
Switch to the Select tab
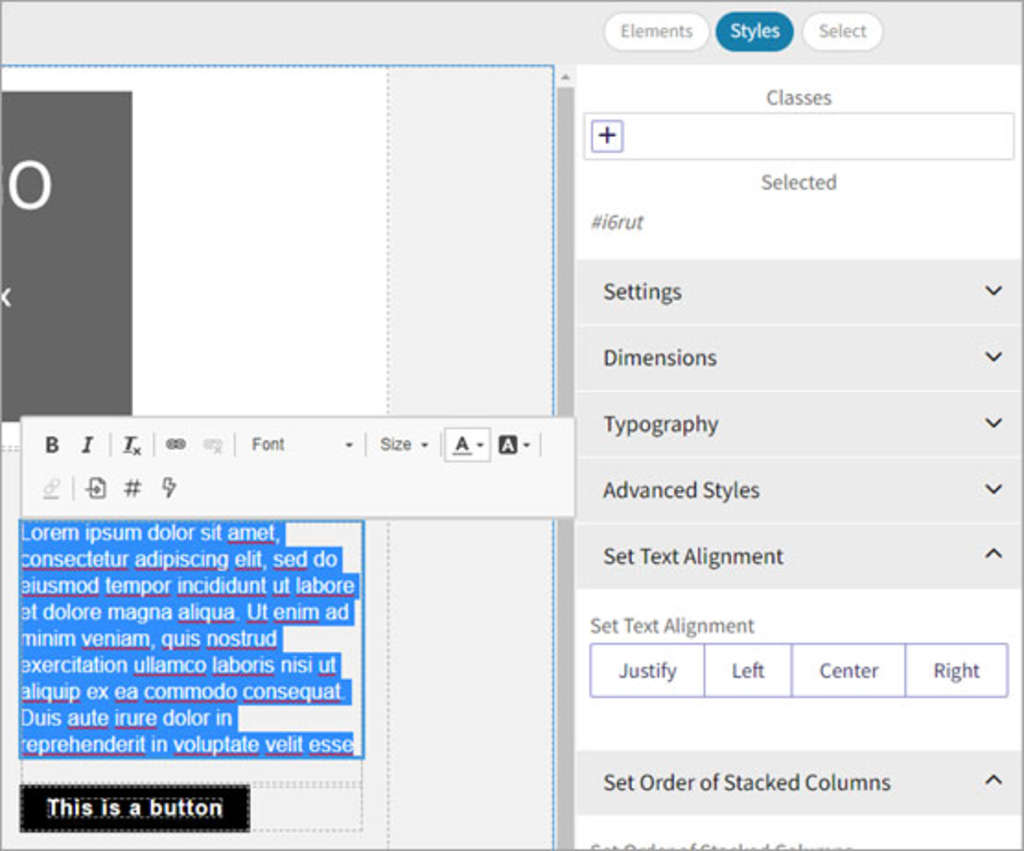click(x=842, y=31)
